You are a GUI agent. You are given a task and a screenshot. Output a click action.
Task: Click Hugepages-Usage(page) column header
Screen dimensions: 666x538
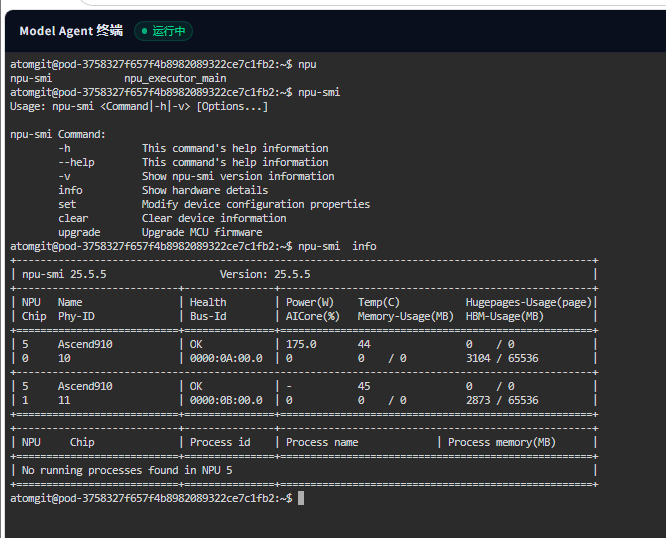point(528,302)
